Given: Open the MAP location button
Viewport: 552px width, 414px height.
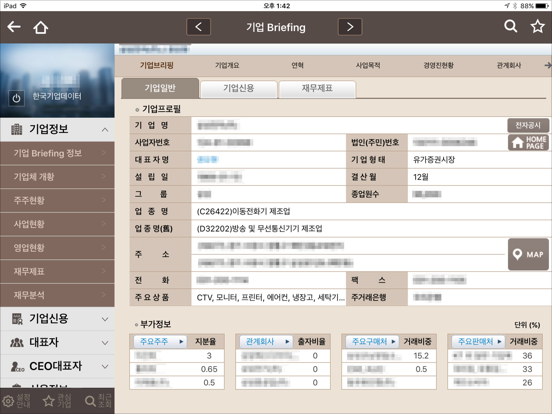Looking at the screenshot, I should tap(528, 254).
